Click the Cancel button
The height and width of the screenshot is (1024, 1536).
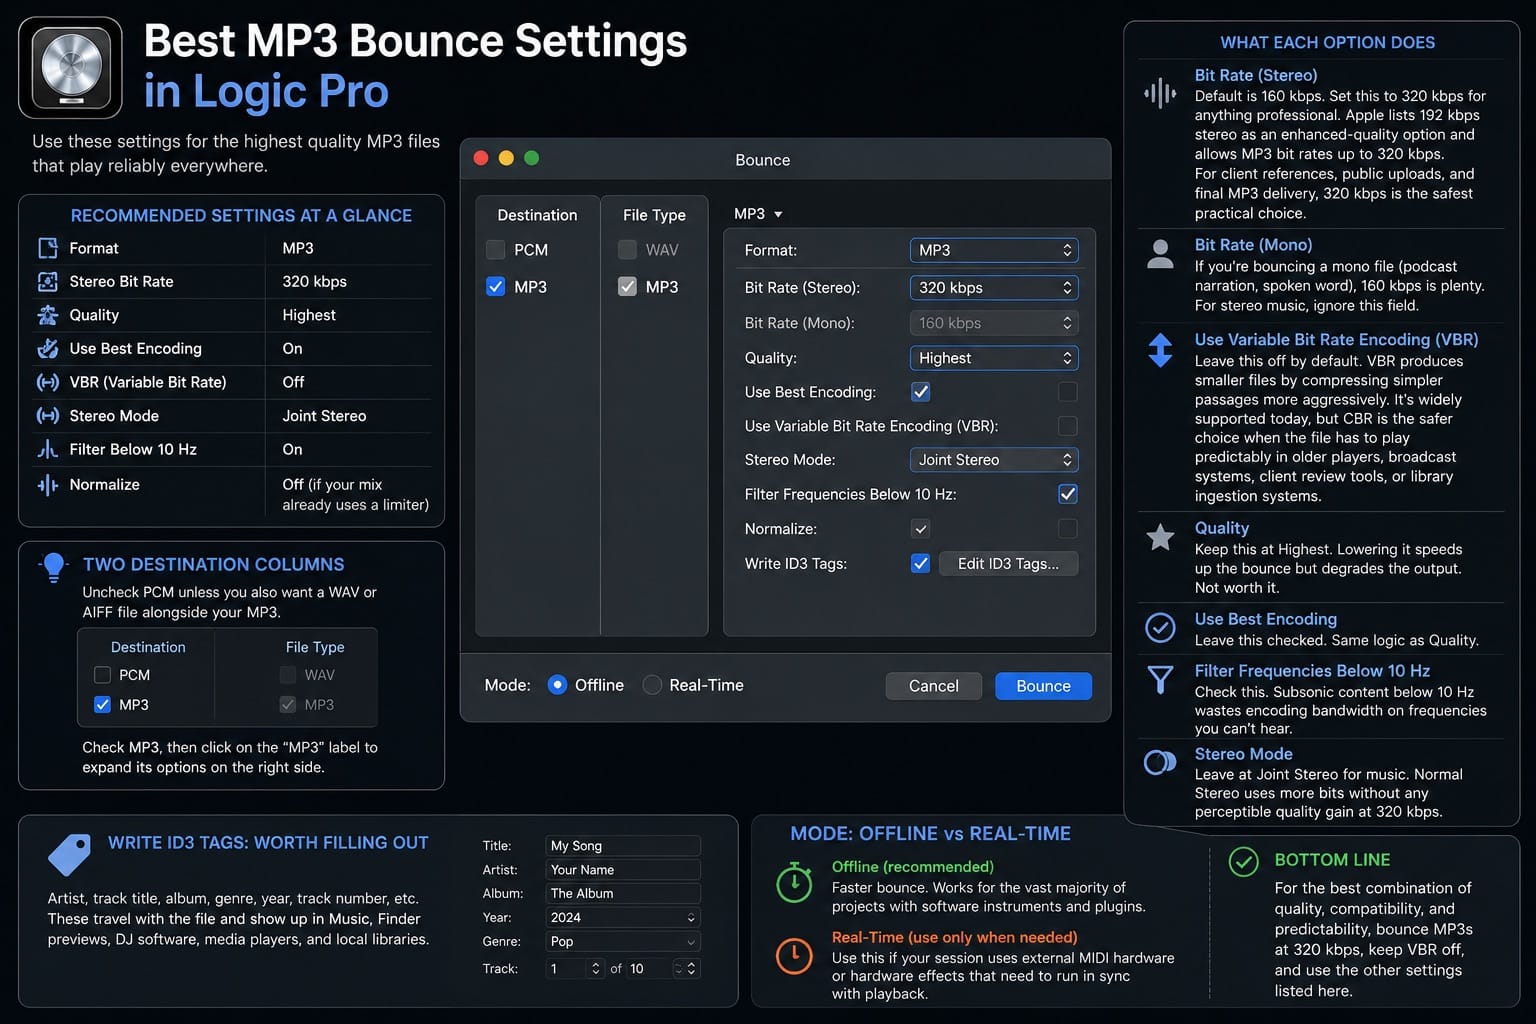click(x=933, y=686)
